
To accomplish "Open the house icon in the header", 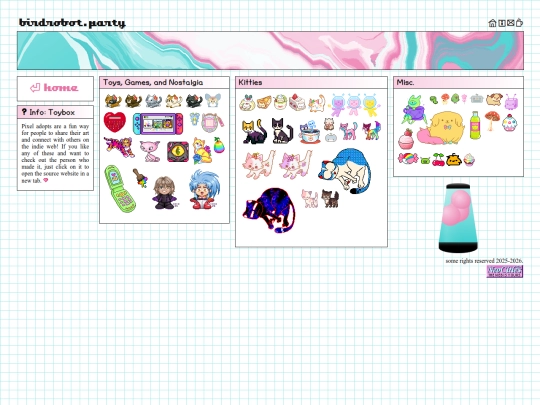I will 492,23.
